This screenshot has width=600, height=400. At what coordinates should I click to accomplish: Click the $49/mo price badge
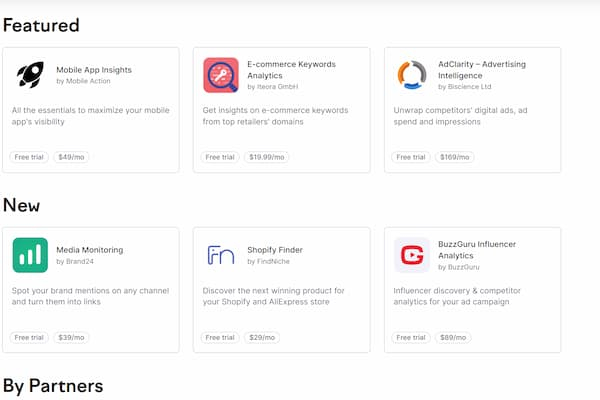click(x=71, y=157)
